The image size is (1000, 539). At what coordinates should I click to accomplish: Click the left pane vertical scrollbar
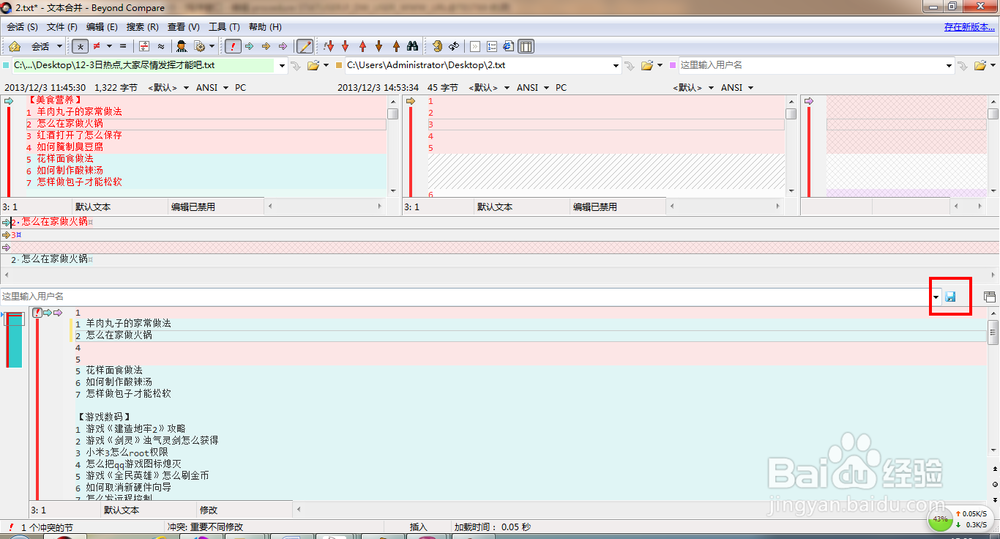[x=393, y=145]
